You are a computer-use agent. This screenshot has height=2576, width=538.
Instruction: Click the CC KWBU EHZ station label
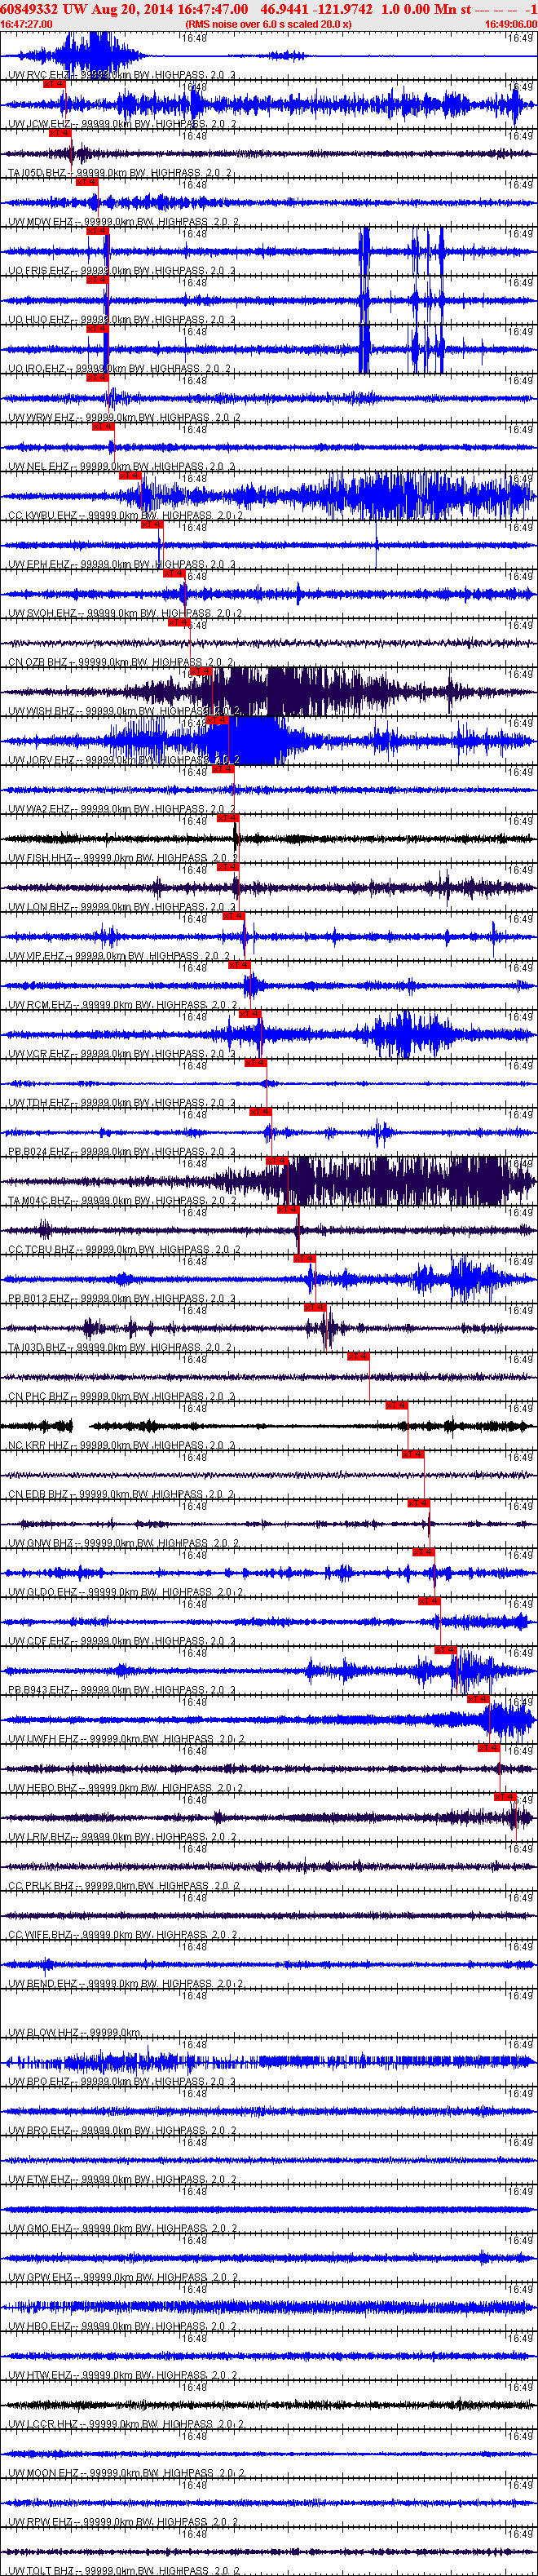coord(43,516)
